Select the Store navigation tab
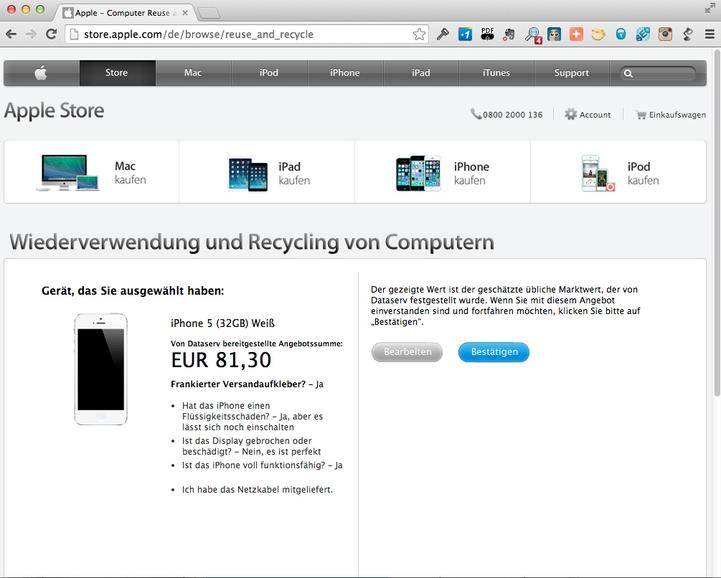This screenshot has height=578, width=721. [x=117, y=73]
